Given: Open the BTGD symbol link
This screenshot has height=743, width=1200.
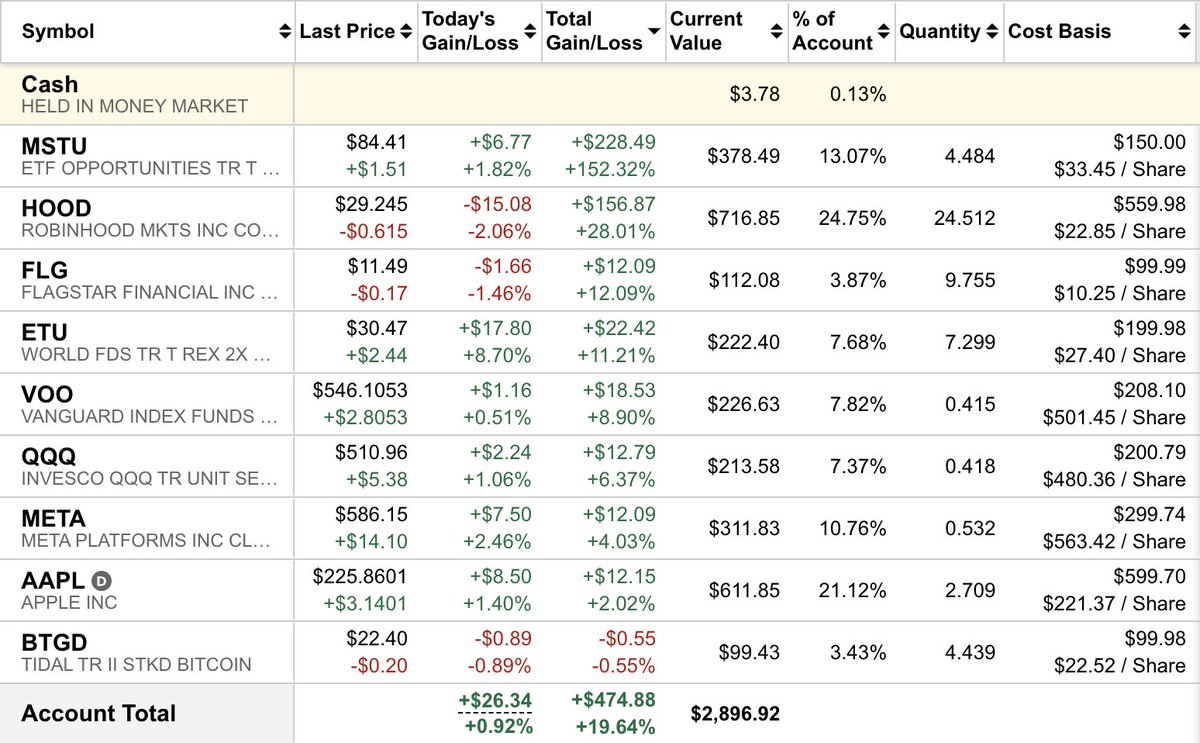Looking at the screenshot, I should point(54,641).
